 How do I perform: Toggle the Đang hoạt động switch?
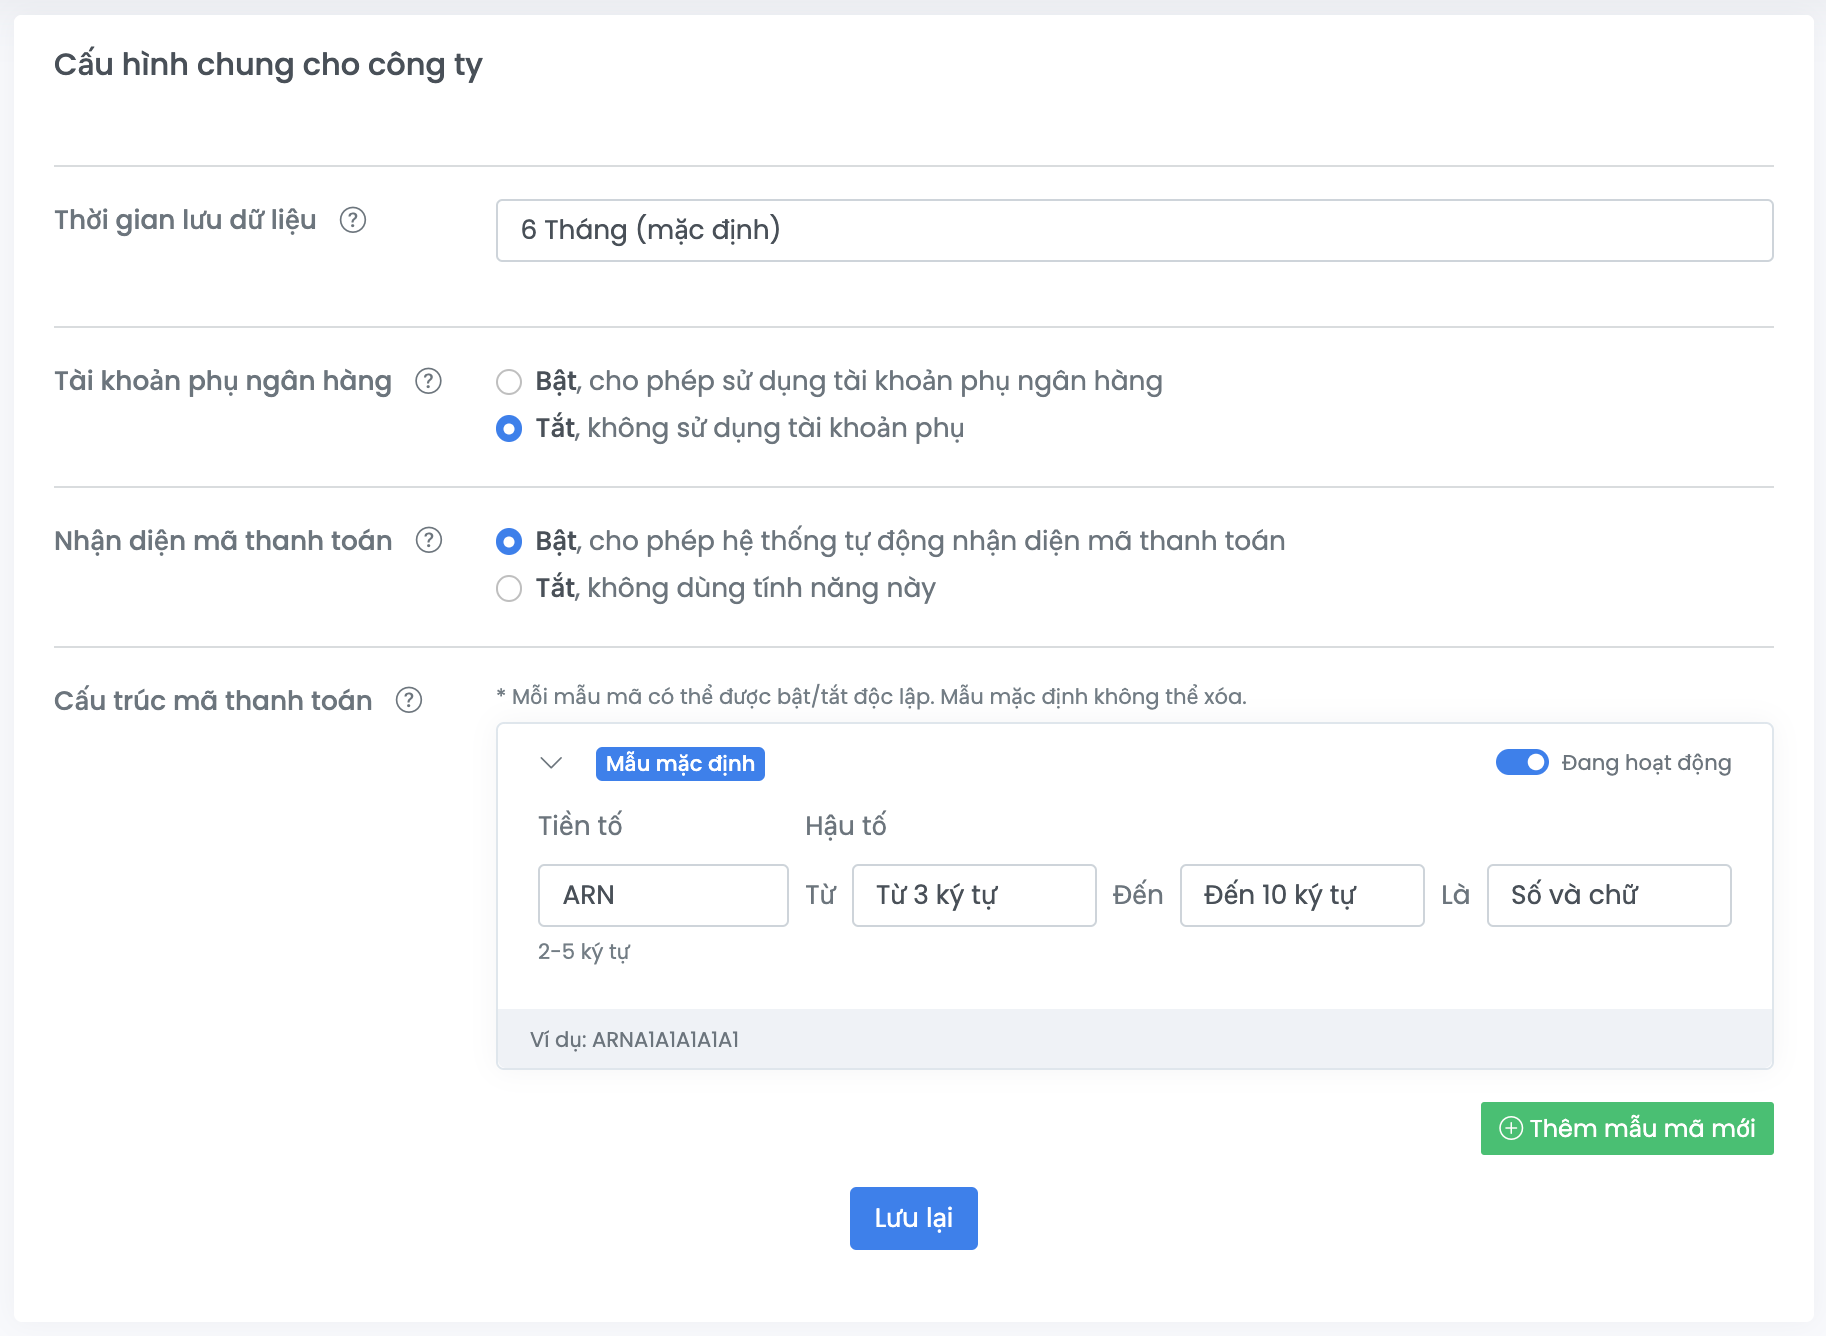(x=1521, y=763)
